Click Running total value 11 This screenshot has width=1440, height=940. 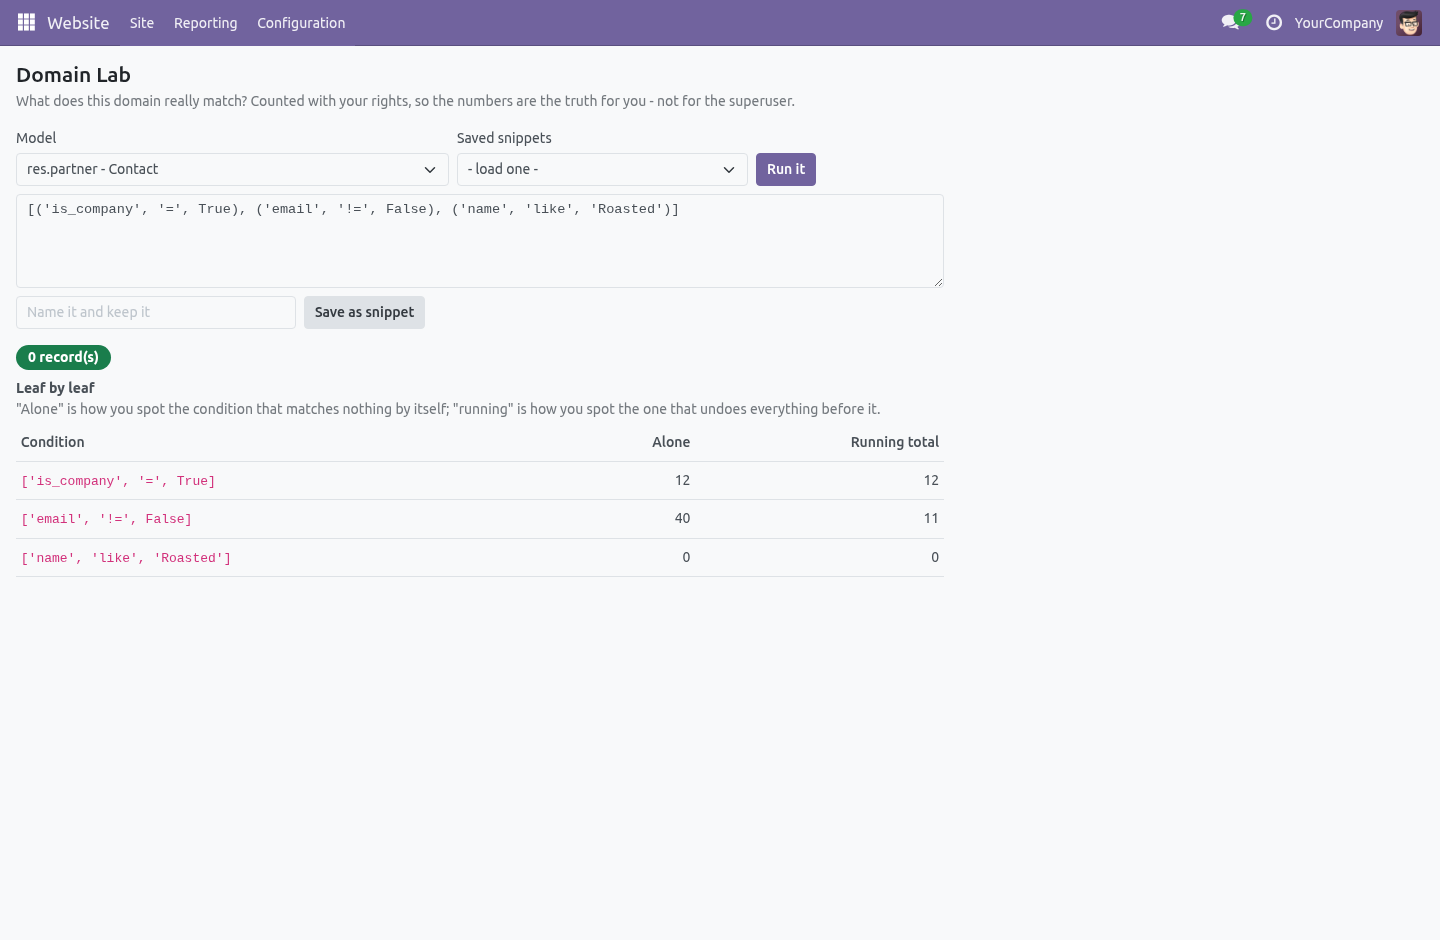click(x=931, y=518)
